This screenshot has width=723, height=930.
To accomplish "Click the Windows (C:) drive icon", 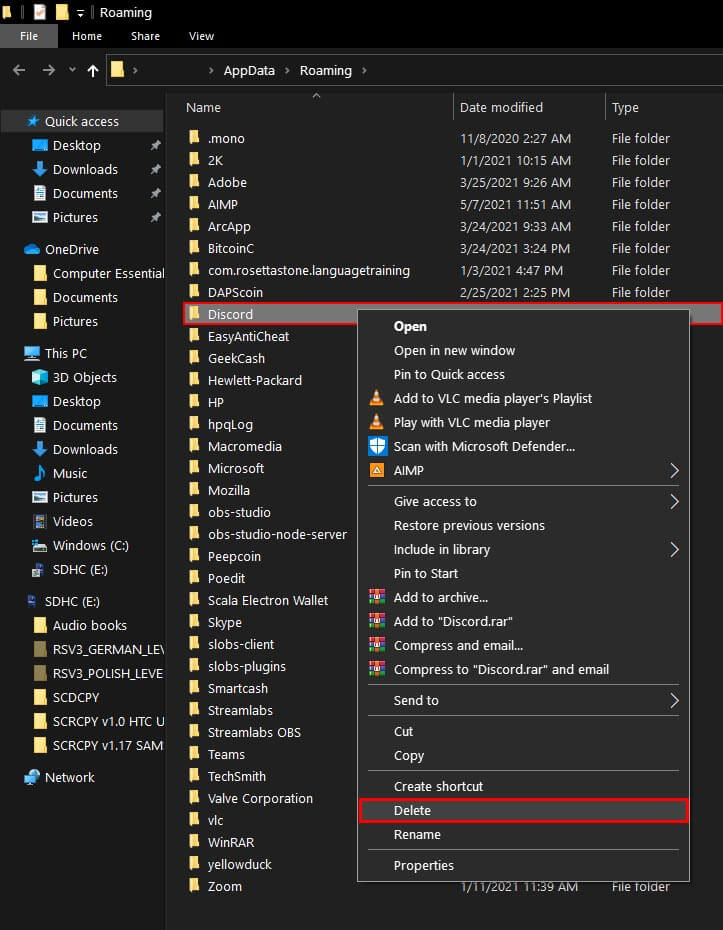I will (40, 545).
